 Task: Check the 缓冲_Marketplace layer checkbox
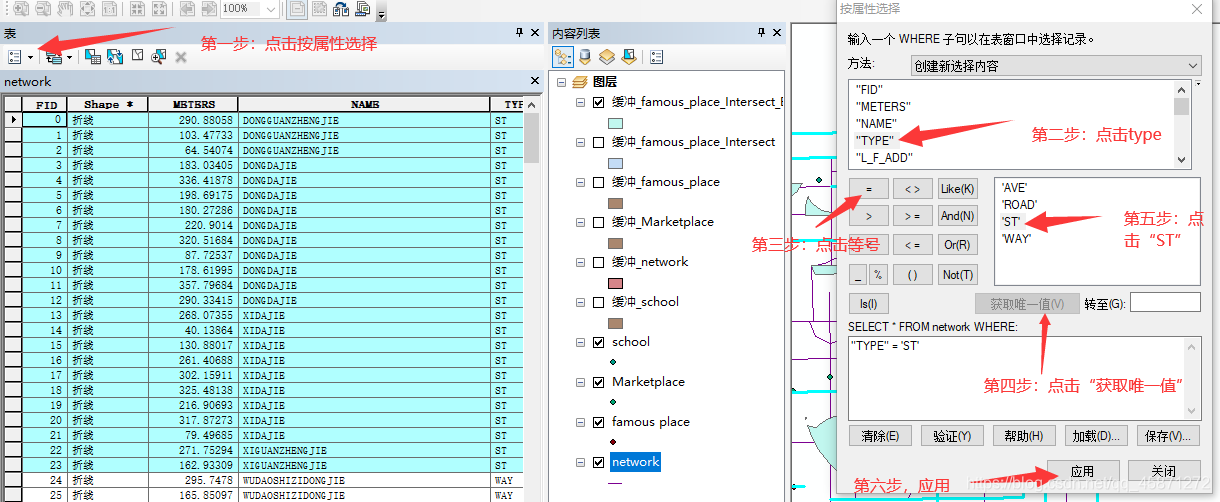[599, 222]
